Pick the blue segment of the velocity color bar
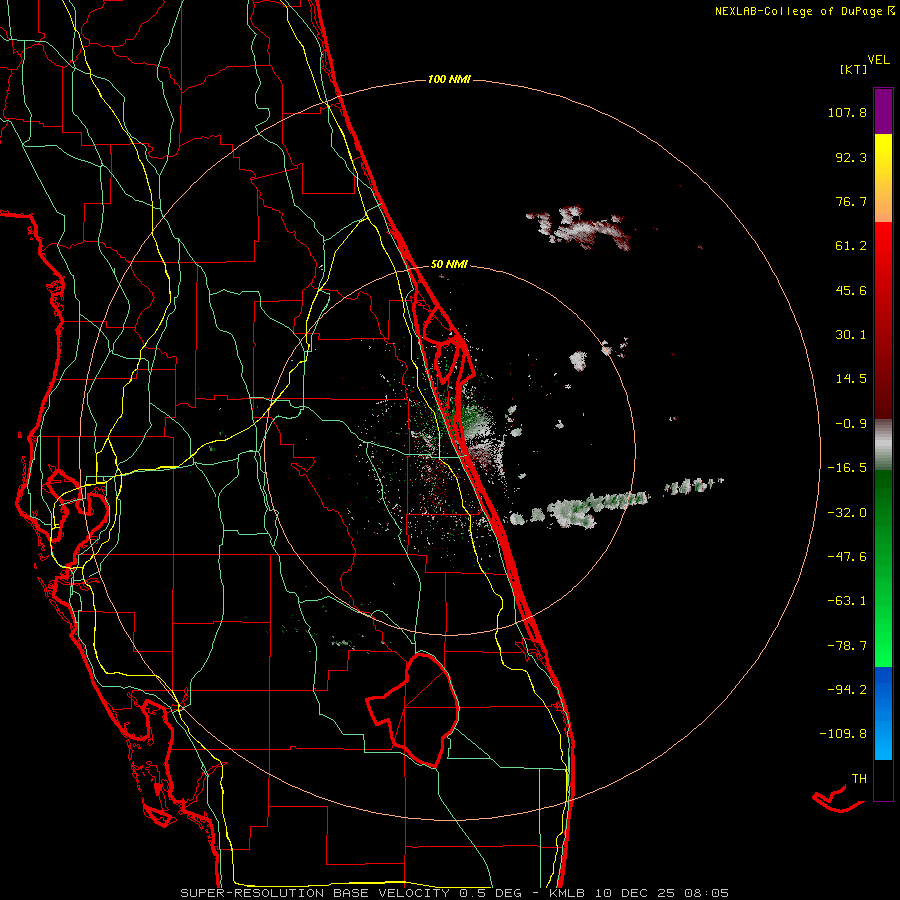Viewport: 900px width, 900px height. click(883, 713)
